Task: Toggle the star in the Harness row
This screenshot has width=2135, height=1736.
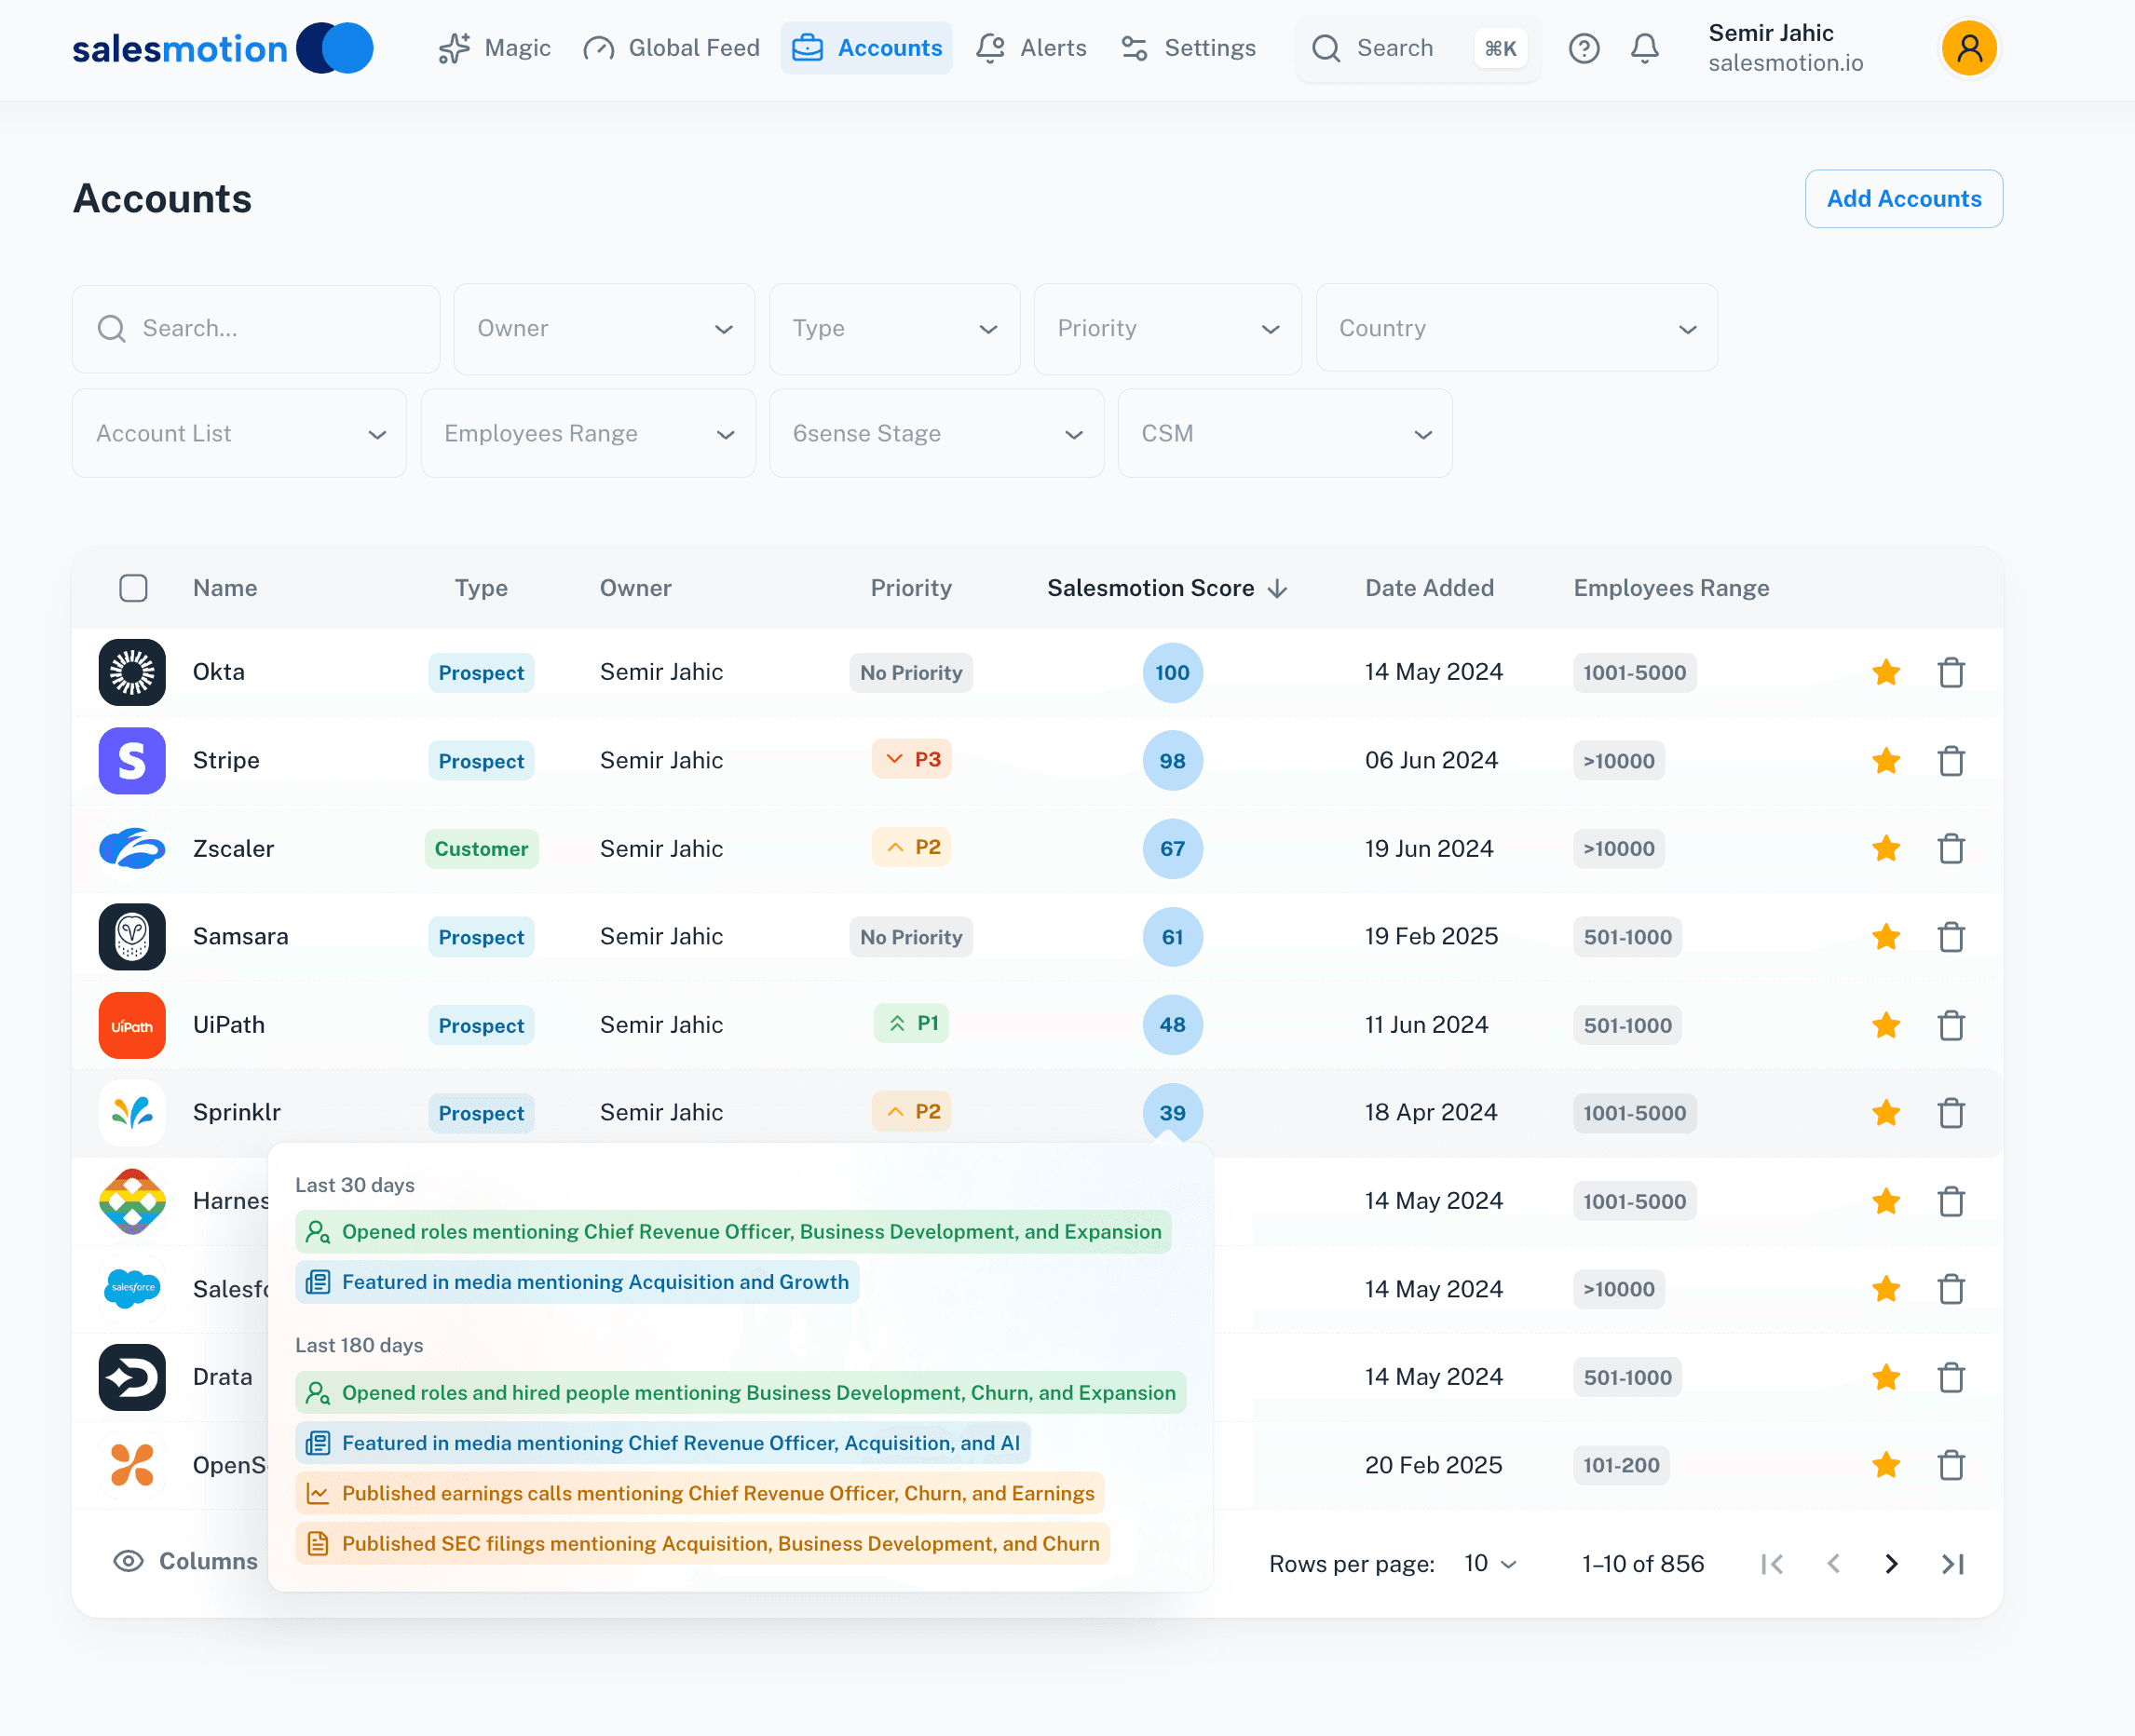Action: coord(1885,1200)
